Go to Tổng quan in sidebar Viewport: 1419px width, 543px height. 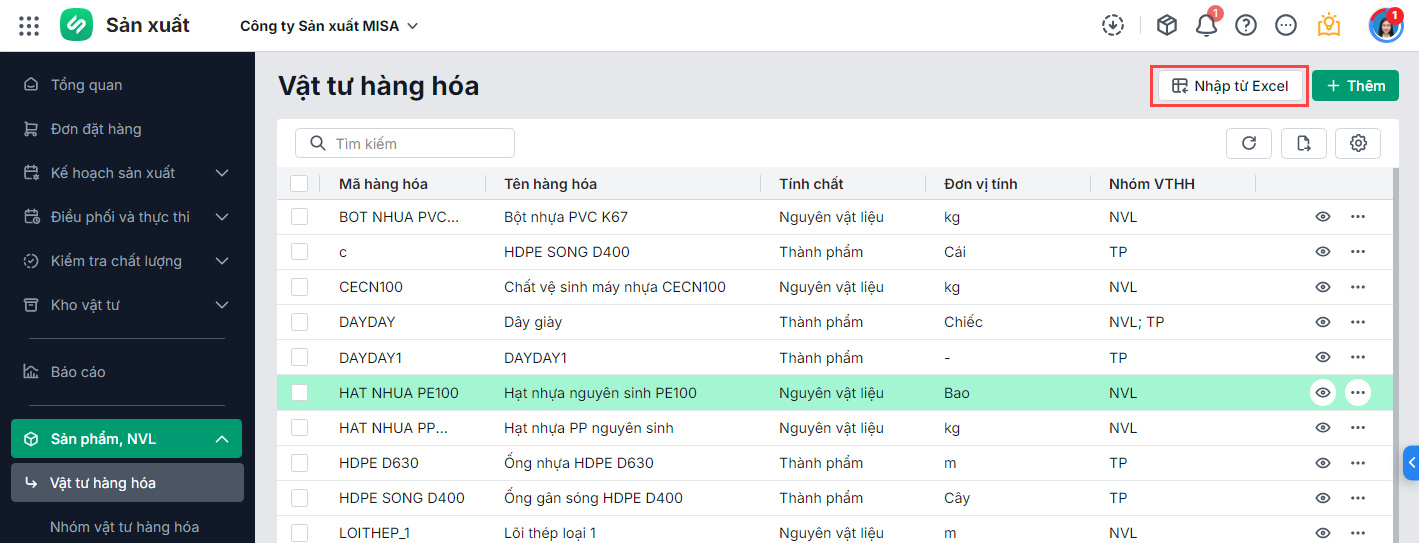coord(86,85)
